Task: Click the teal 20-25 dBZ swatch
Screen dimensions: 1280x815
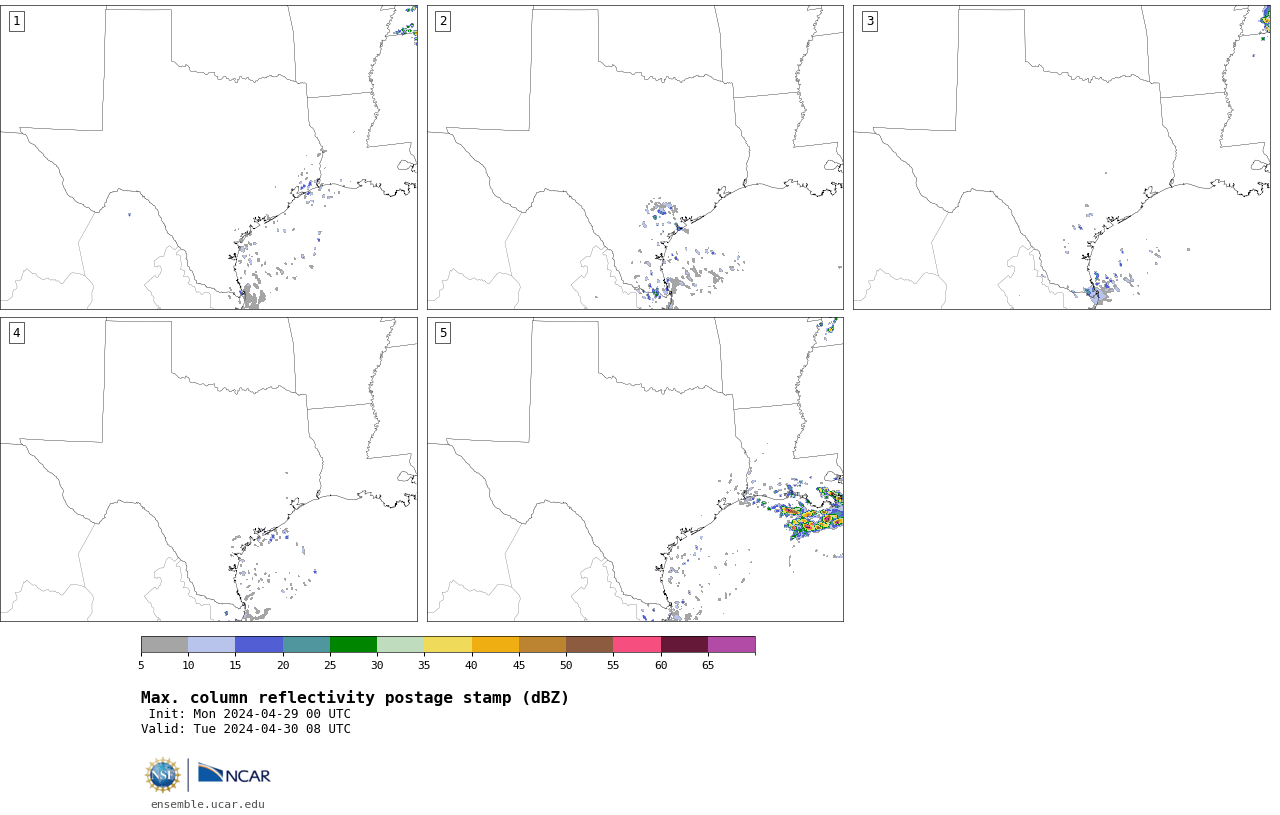Action: pos(306,644)
